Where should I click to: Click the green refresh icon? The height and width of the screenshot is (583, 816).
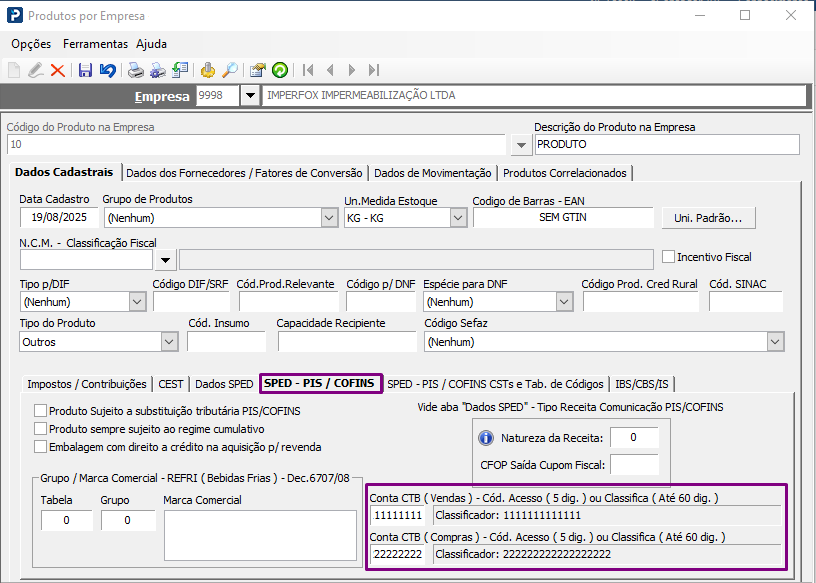click(x=280, y=70)
